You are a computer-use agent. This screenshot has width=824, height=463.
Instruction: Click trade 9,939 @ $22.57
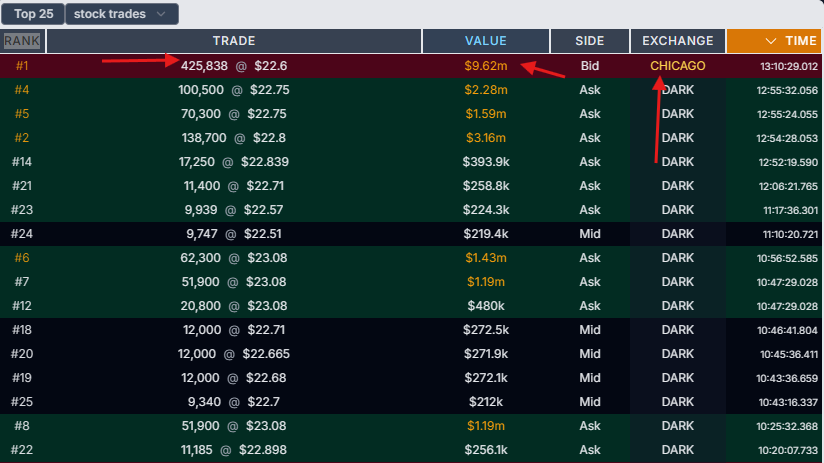[x=234, y=210]
